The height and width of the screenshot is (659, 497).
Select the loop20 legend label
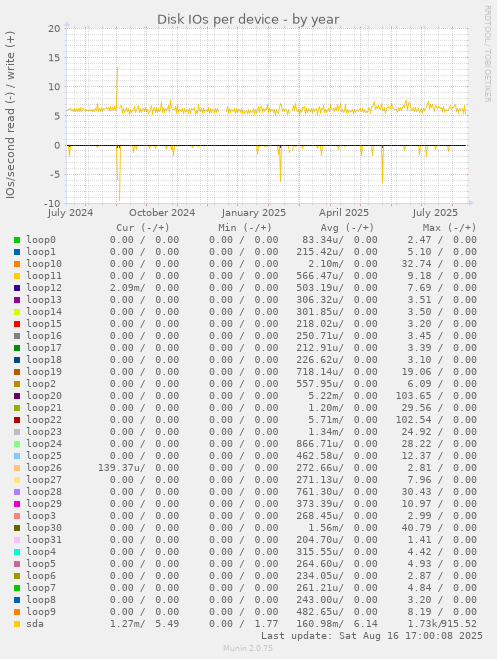[44, 396]
